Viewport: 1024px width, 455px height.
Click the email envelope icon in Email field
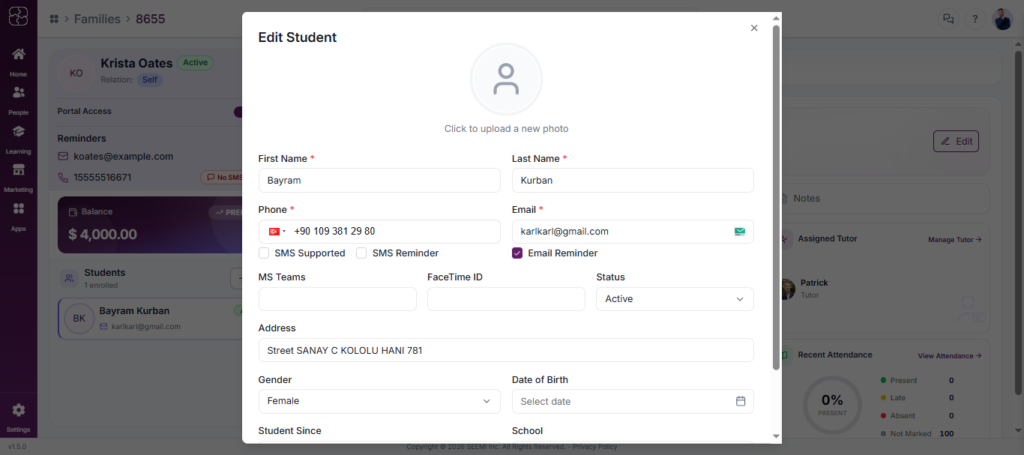coord(740,231)
